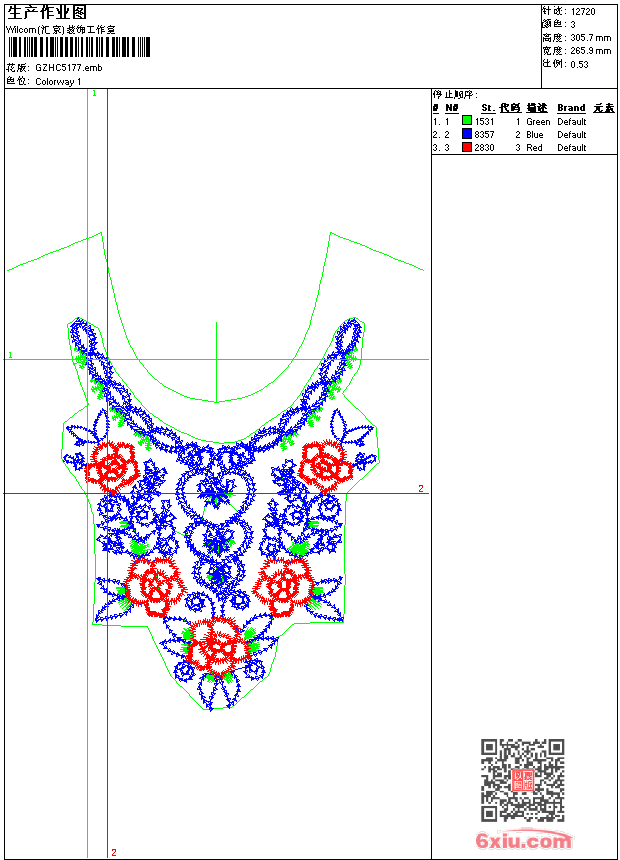Click the red thread color swatch

point(467,147)
